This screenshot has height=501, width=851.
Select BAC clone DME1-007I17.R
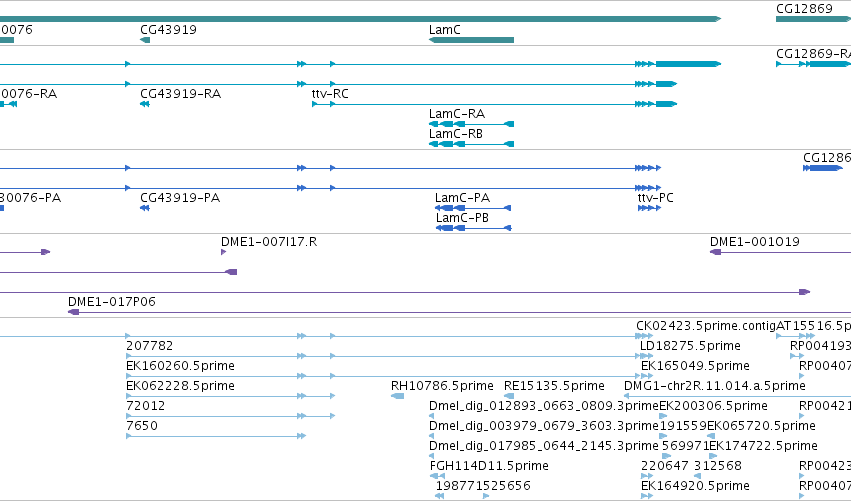pos(269,242)
